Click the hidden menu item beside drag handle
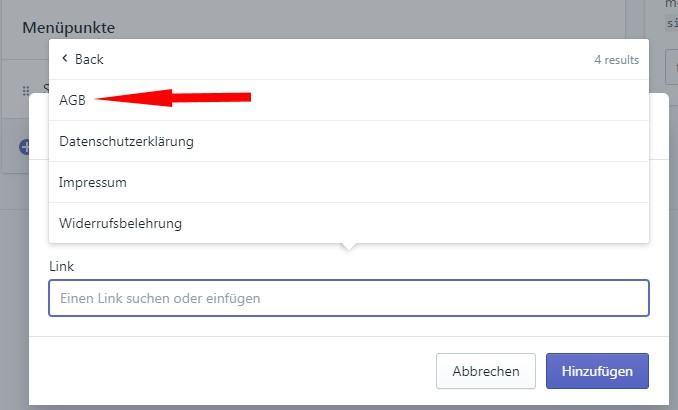This screenshot has height=410, width=678. (x=45, y=89)
